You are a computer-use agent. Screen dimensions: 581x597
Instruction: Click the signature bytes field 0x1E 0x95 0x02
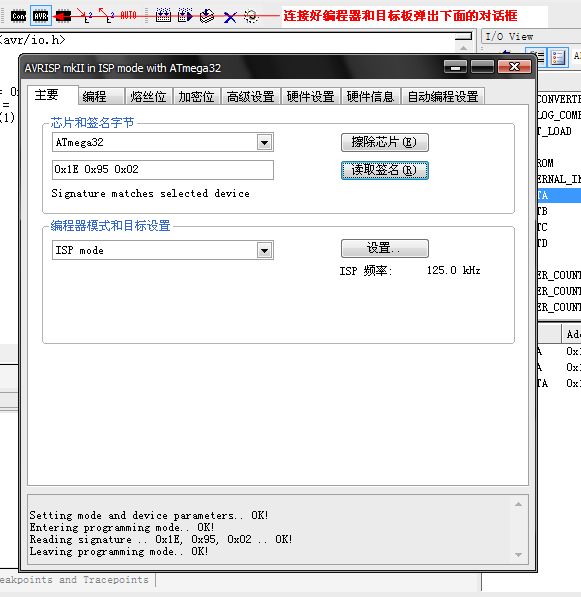pos(163,170)
